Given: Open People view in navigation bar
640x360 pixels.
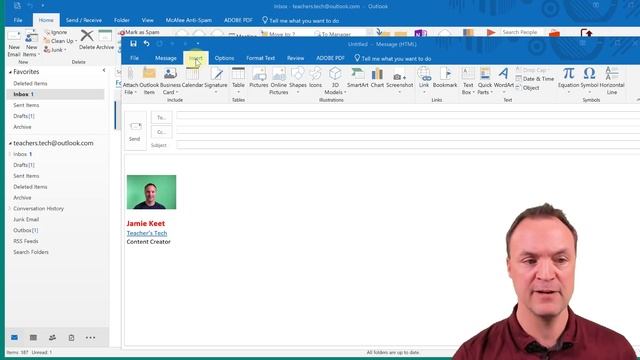Looking at the screenshot, I should point(52,338).
